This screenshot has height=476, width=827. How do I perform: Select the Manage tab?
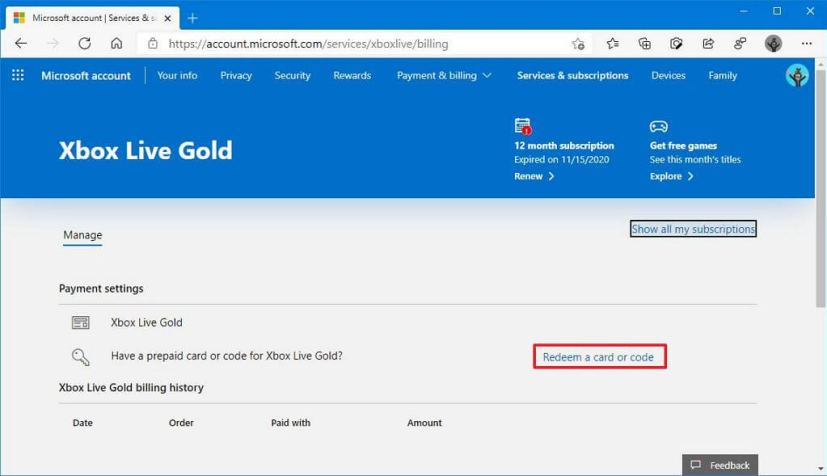coord(83,235)
